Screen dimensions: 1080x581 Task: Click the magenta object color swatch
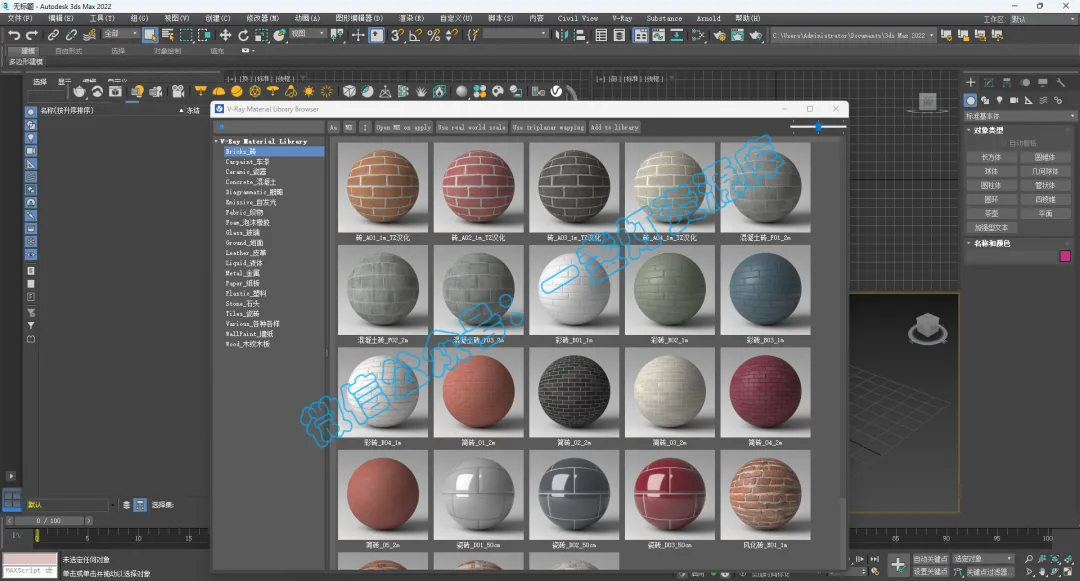tap(1065, 257)
